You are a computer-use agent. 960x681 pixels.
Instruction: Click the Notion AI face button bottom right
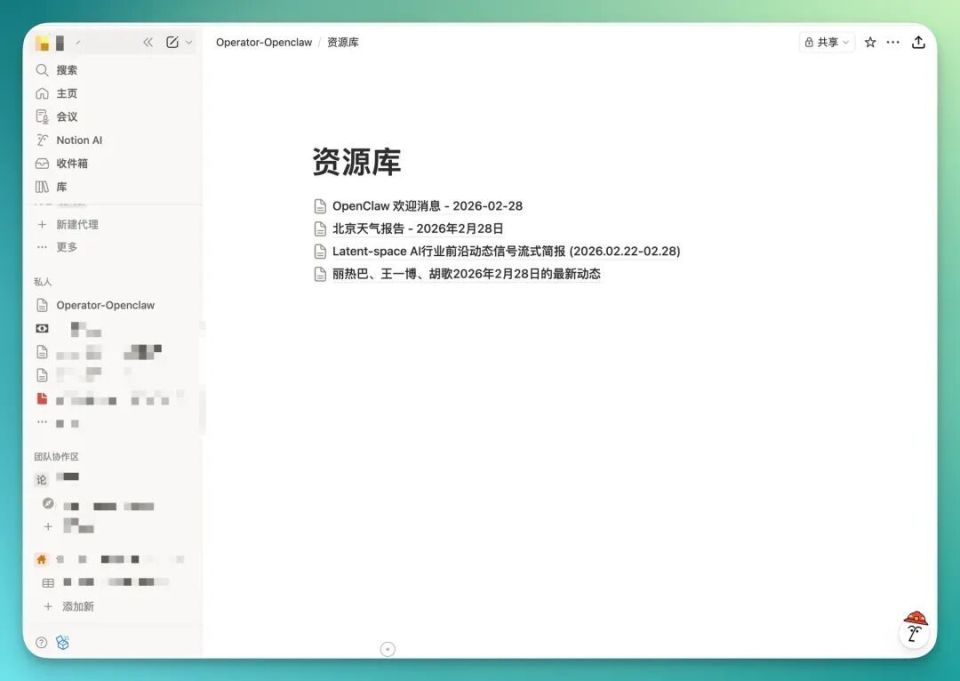(913, 631)
